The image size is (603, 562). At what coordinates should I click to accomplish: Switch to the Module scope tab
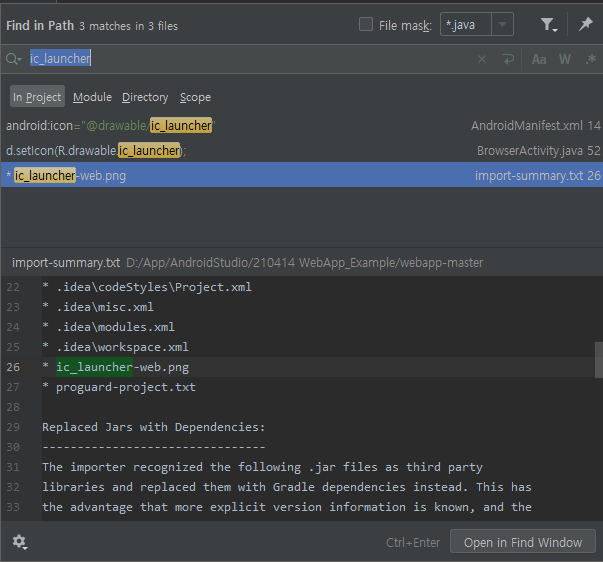tap(92, 97)
